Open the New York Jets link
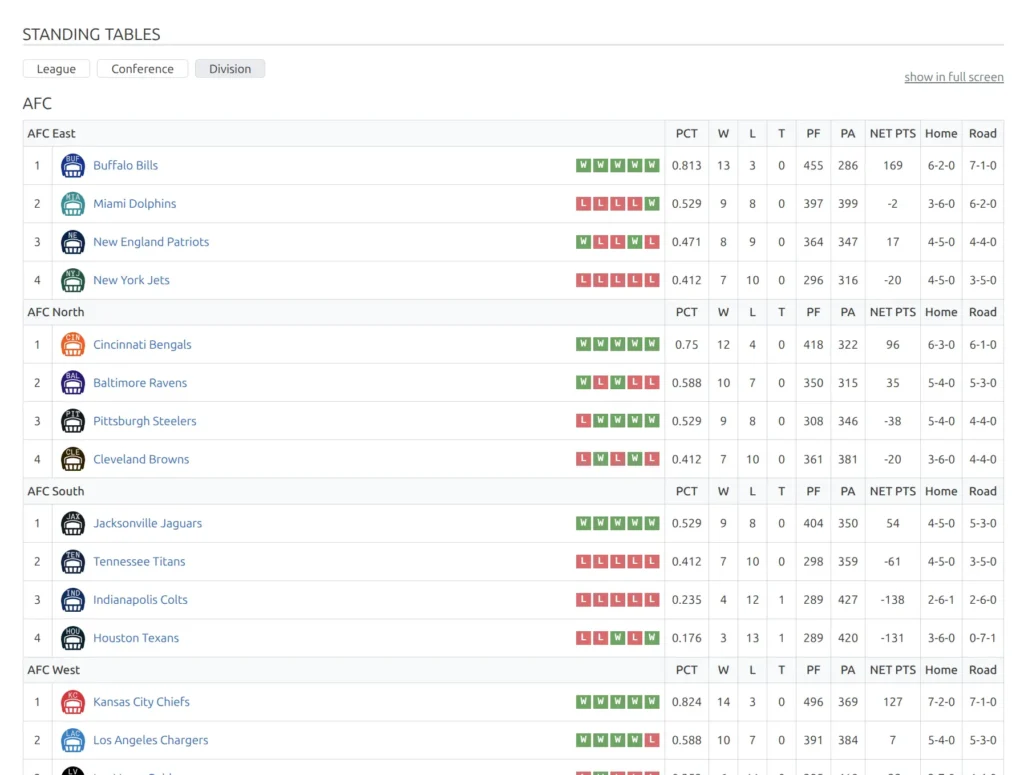The image size is (1024, 775). point(131,280)
